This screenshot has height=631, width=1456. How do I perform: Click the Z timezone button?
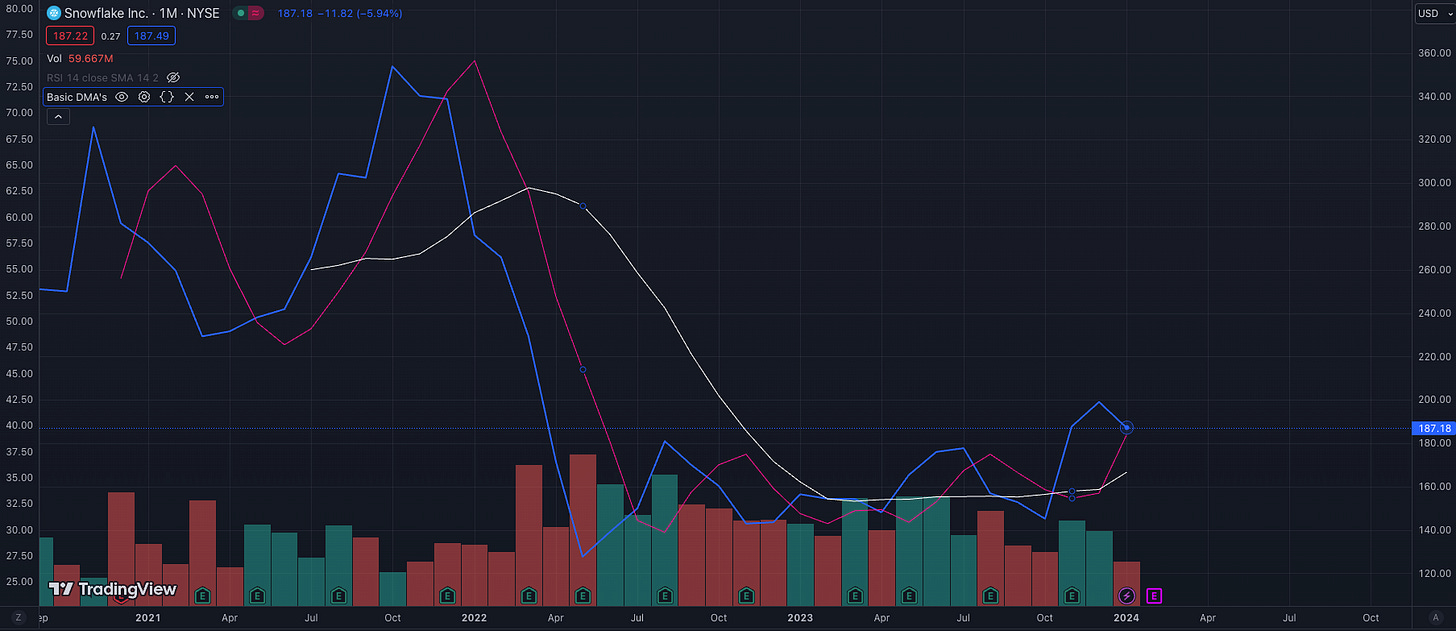tap(17, 619)
